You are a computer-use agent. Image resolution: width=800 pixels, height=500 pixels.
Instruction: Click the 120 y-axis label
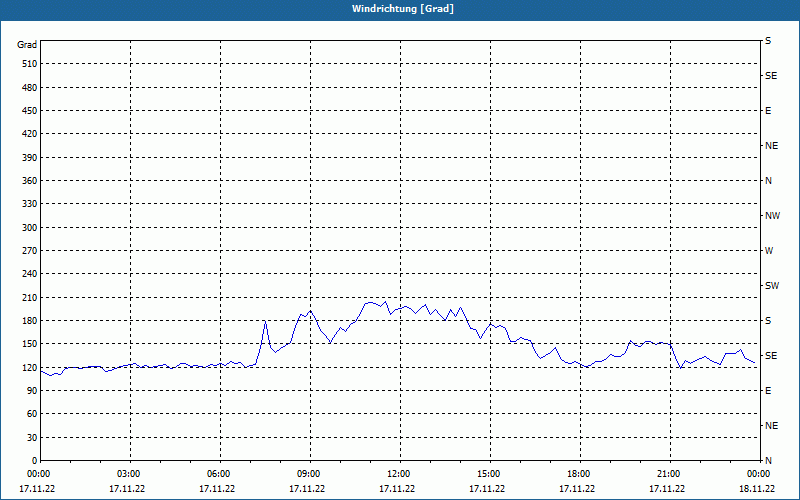(30, 367)
